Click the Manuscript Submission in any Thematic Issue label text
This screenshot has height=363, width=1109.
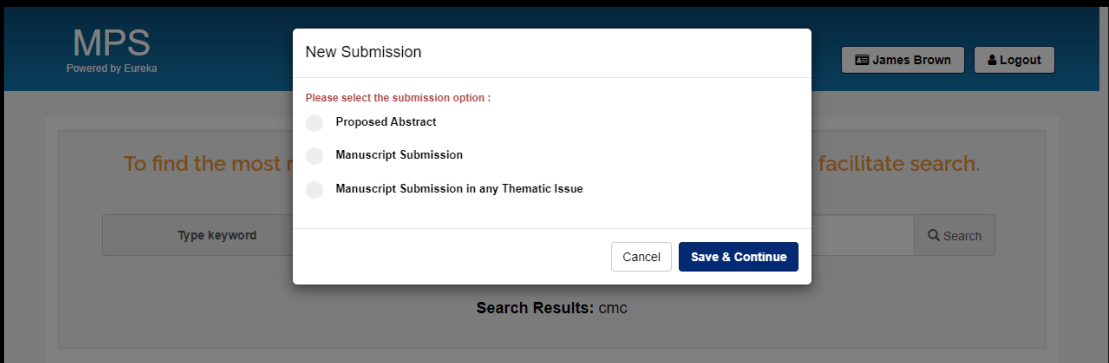pyautogui.click(x=459, y=189)
